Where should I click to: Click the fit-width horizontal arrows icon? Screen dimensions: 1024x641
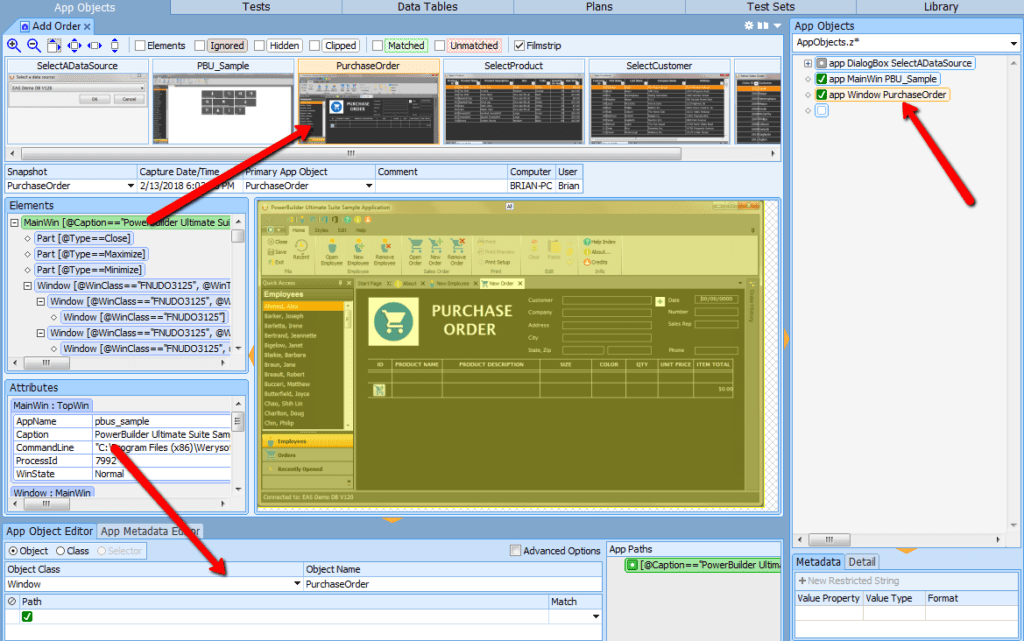click(94, 45)
